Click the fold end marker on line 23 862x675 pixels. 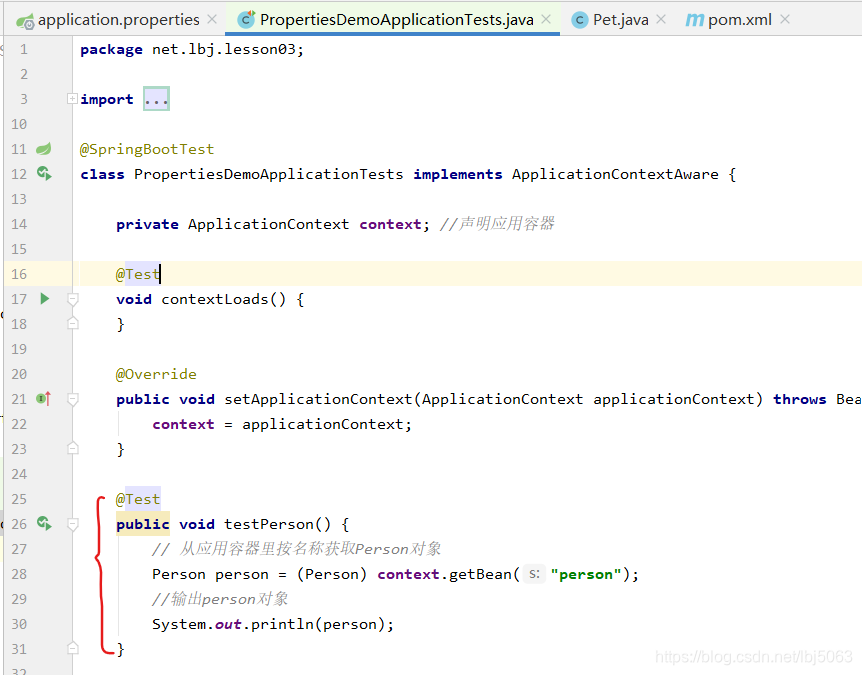click(73, 448)
